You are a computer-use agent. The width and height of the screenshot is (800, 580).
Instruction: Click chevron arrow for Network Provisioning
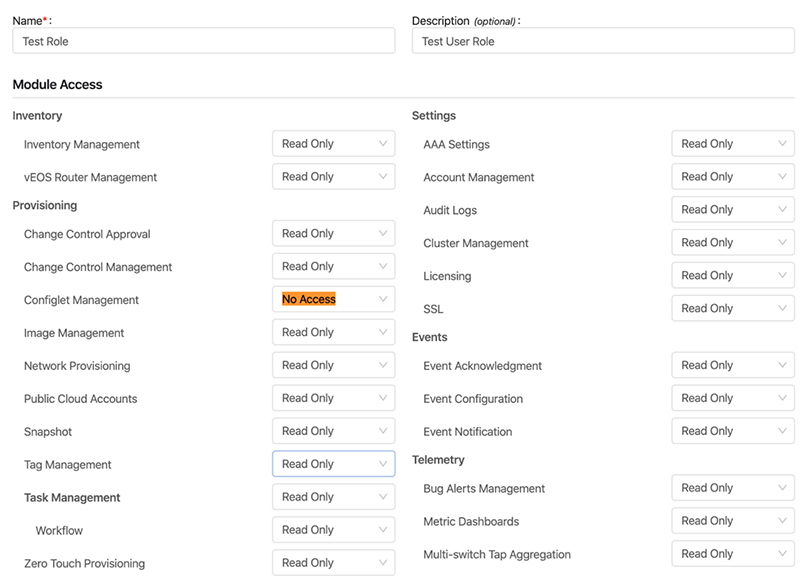pos(383,365)
